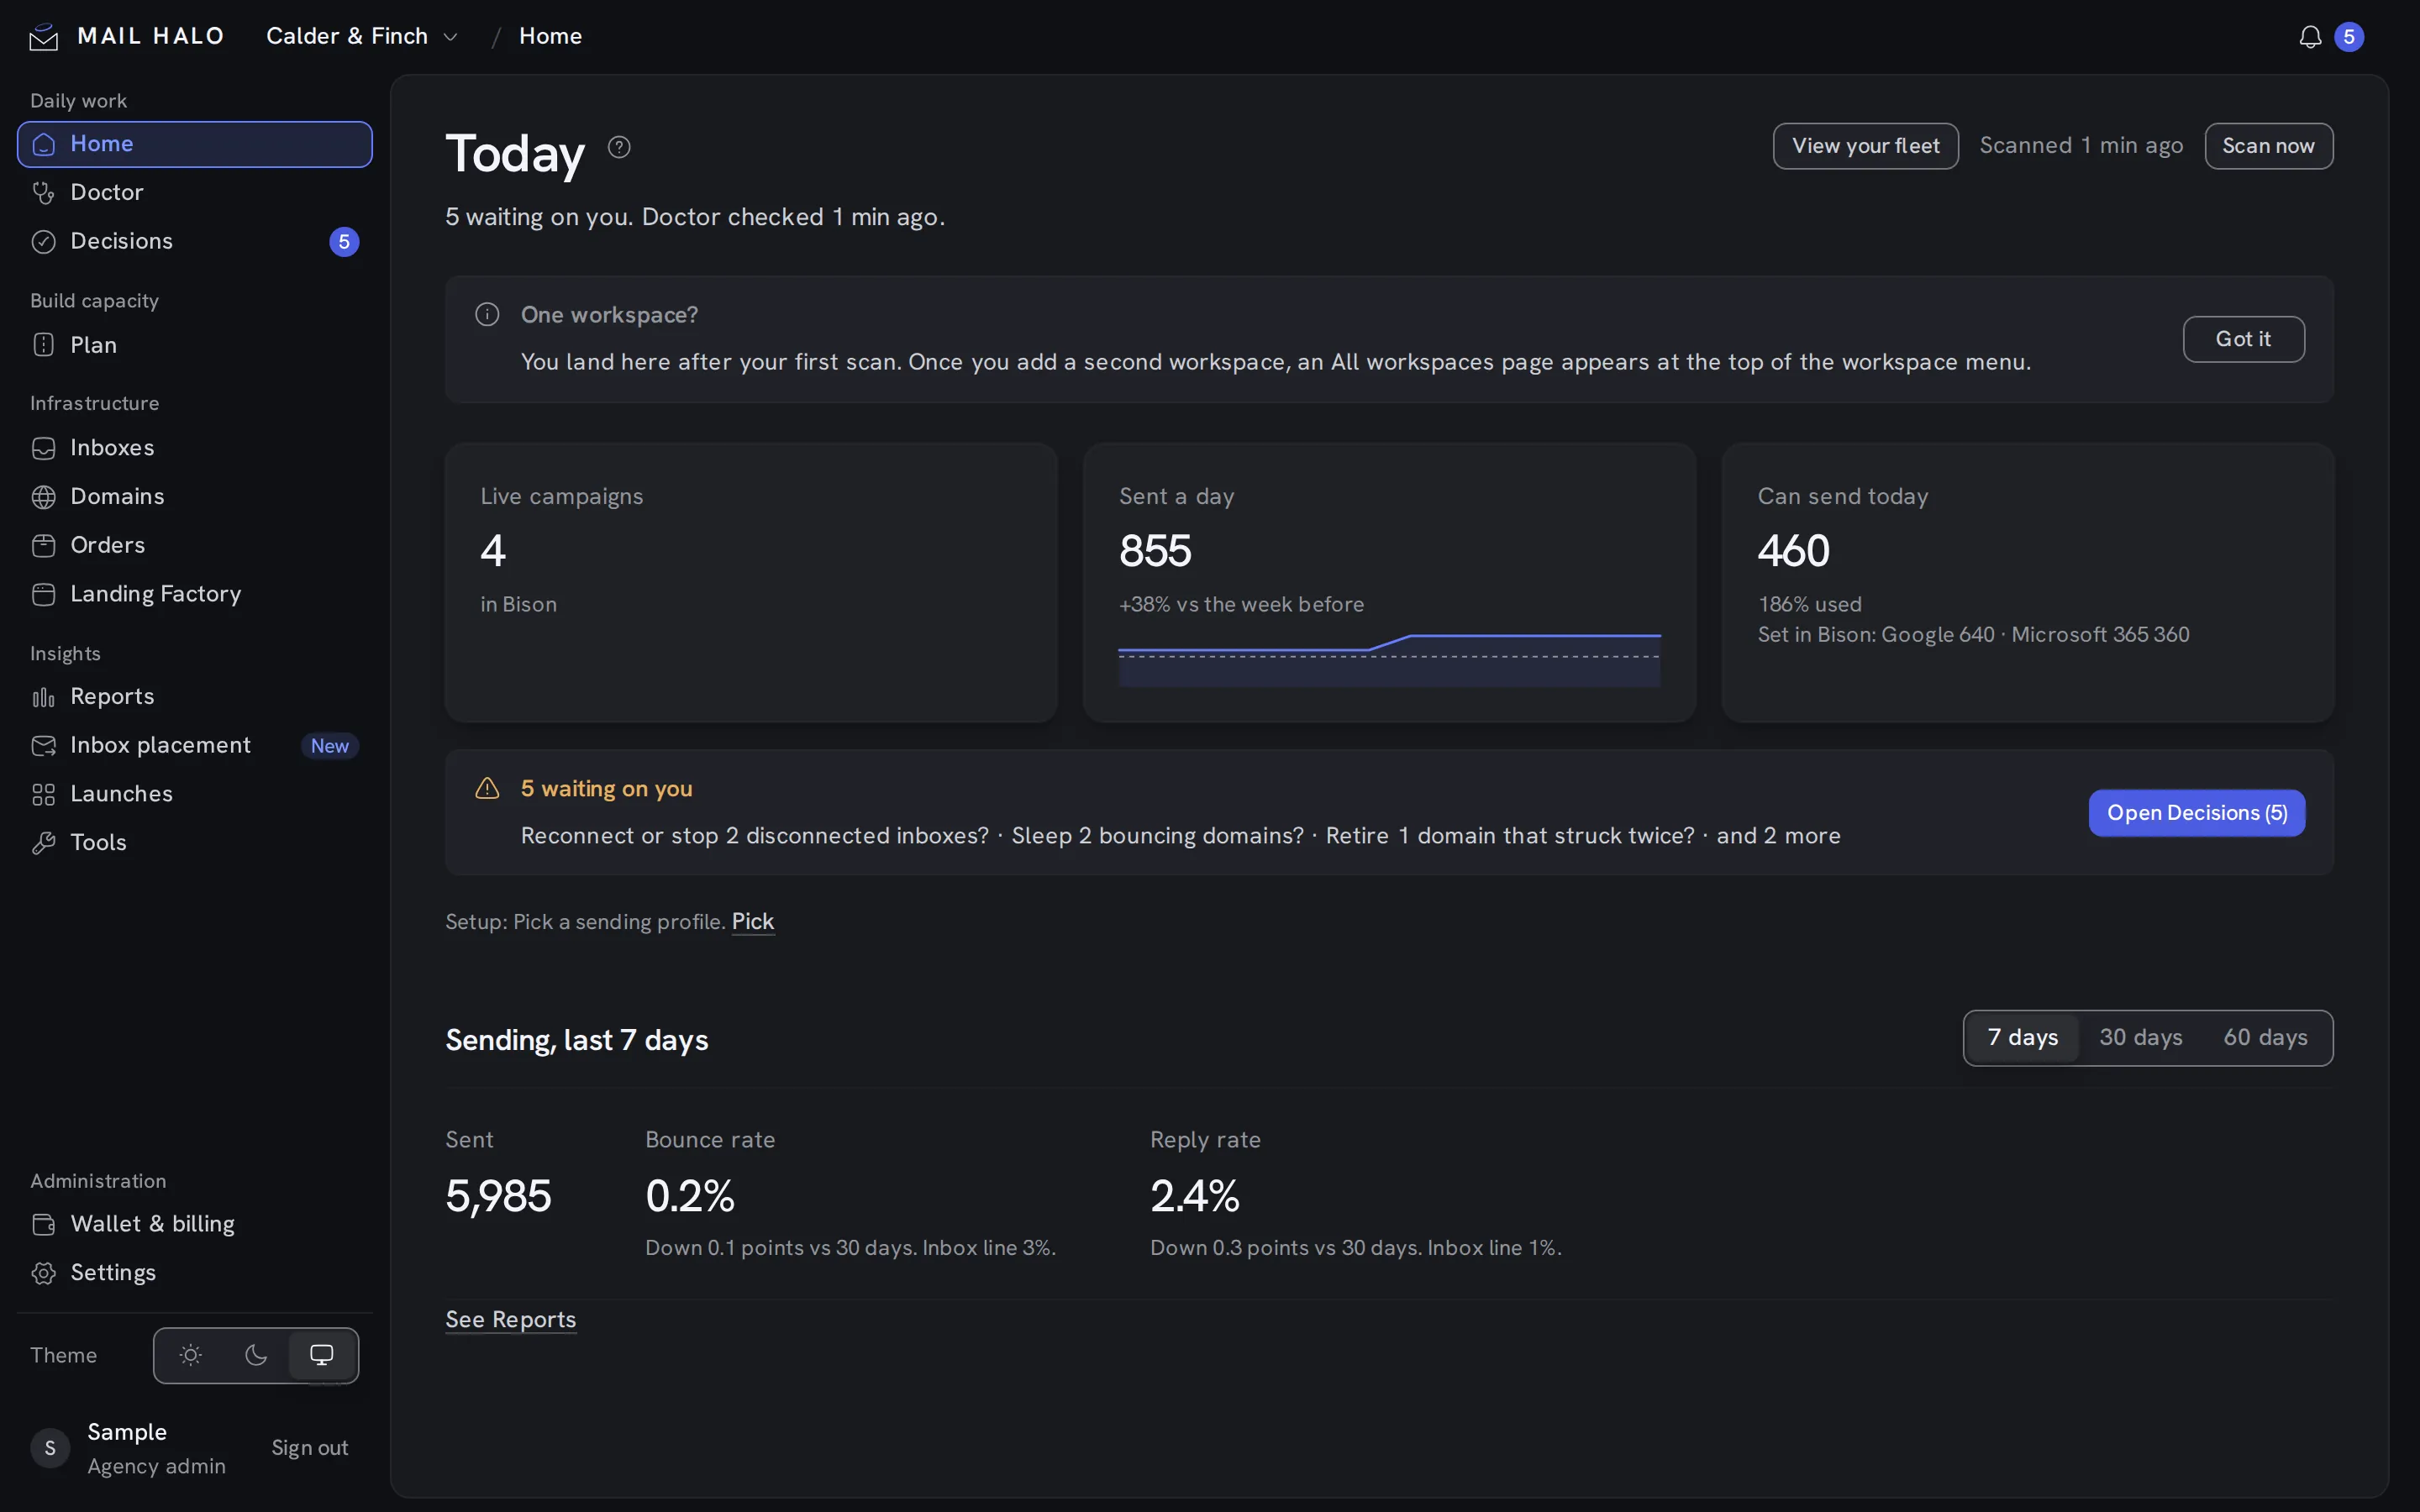Image resolution: width=2420 pixels, height=1512 pixels.
Task: Go to the Home sidebar item
Action: click(x=195, y=144)
